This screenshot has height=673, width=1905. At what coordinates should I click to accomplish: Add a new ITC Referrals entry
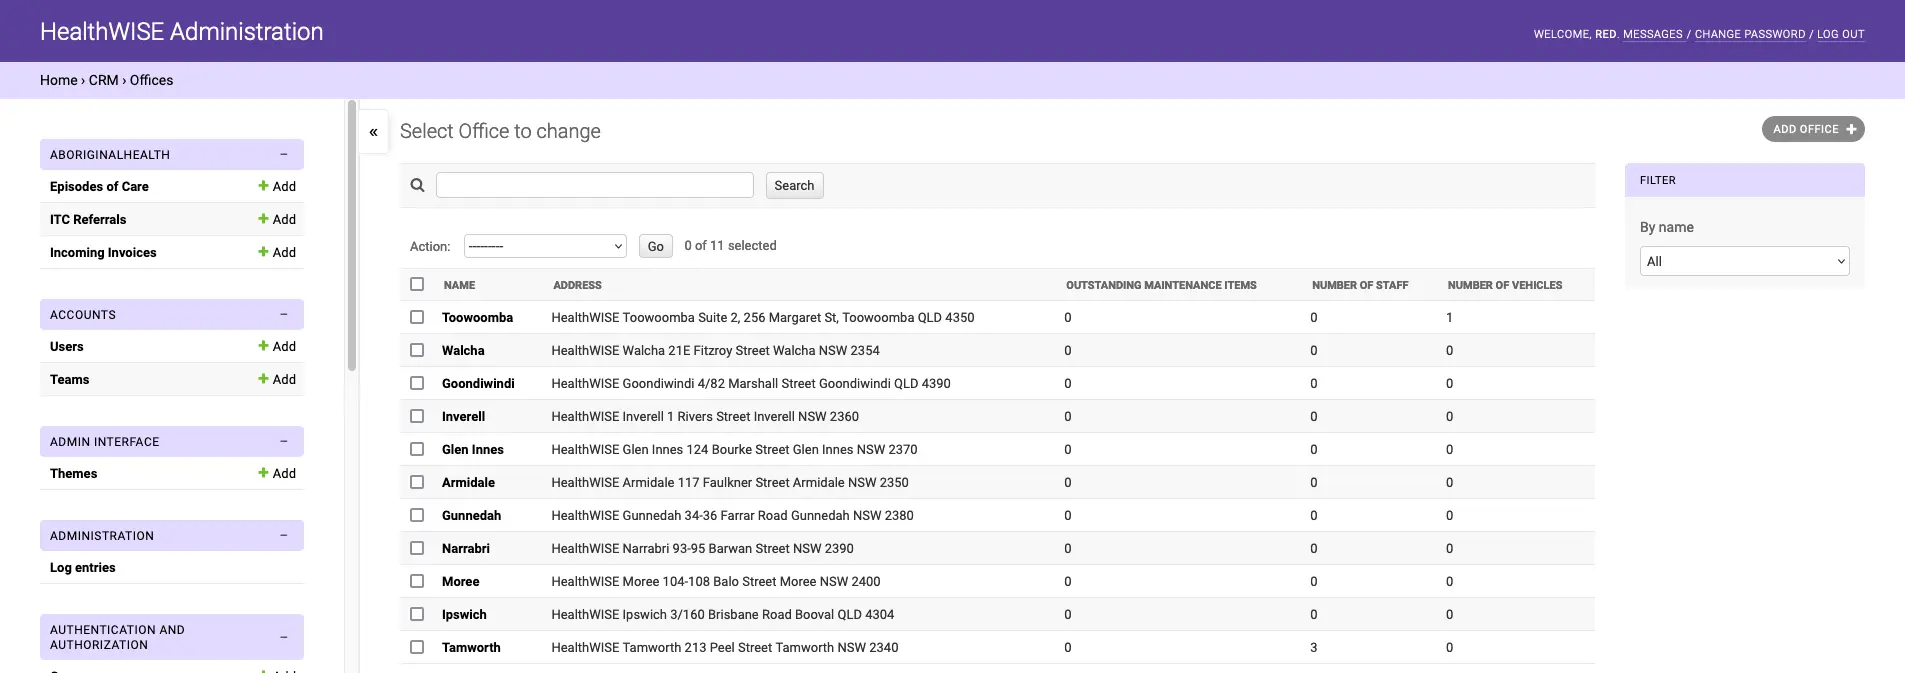coord(277,219)
